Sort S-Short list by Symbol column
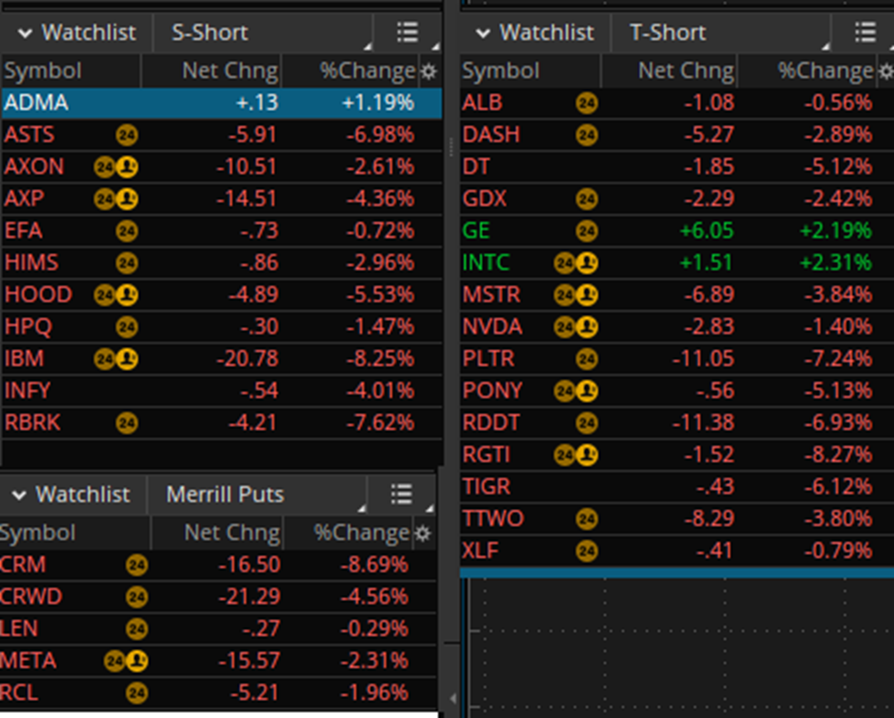This screenshot has width=894, height=718. [x=43, y=72]
